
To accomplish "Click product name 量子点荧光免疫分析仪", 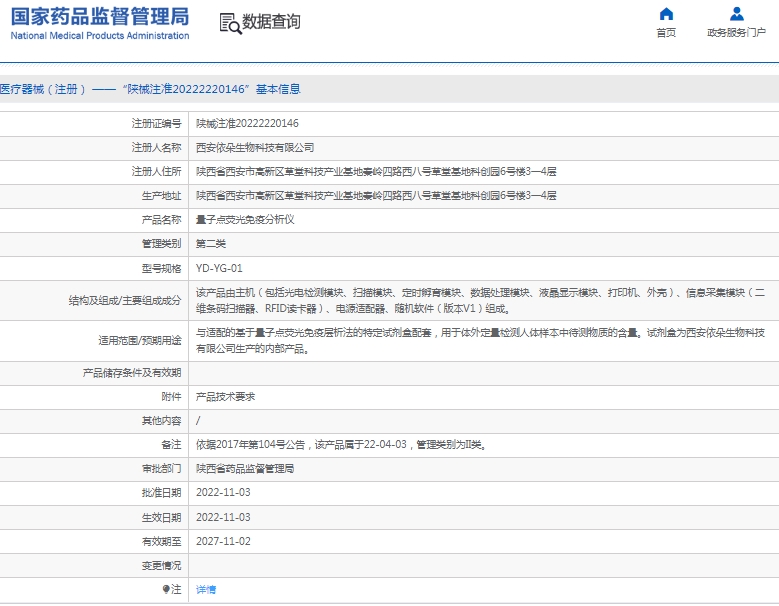I will (x=245, y=220).
